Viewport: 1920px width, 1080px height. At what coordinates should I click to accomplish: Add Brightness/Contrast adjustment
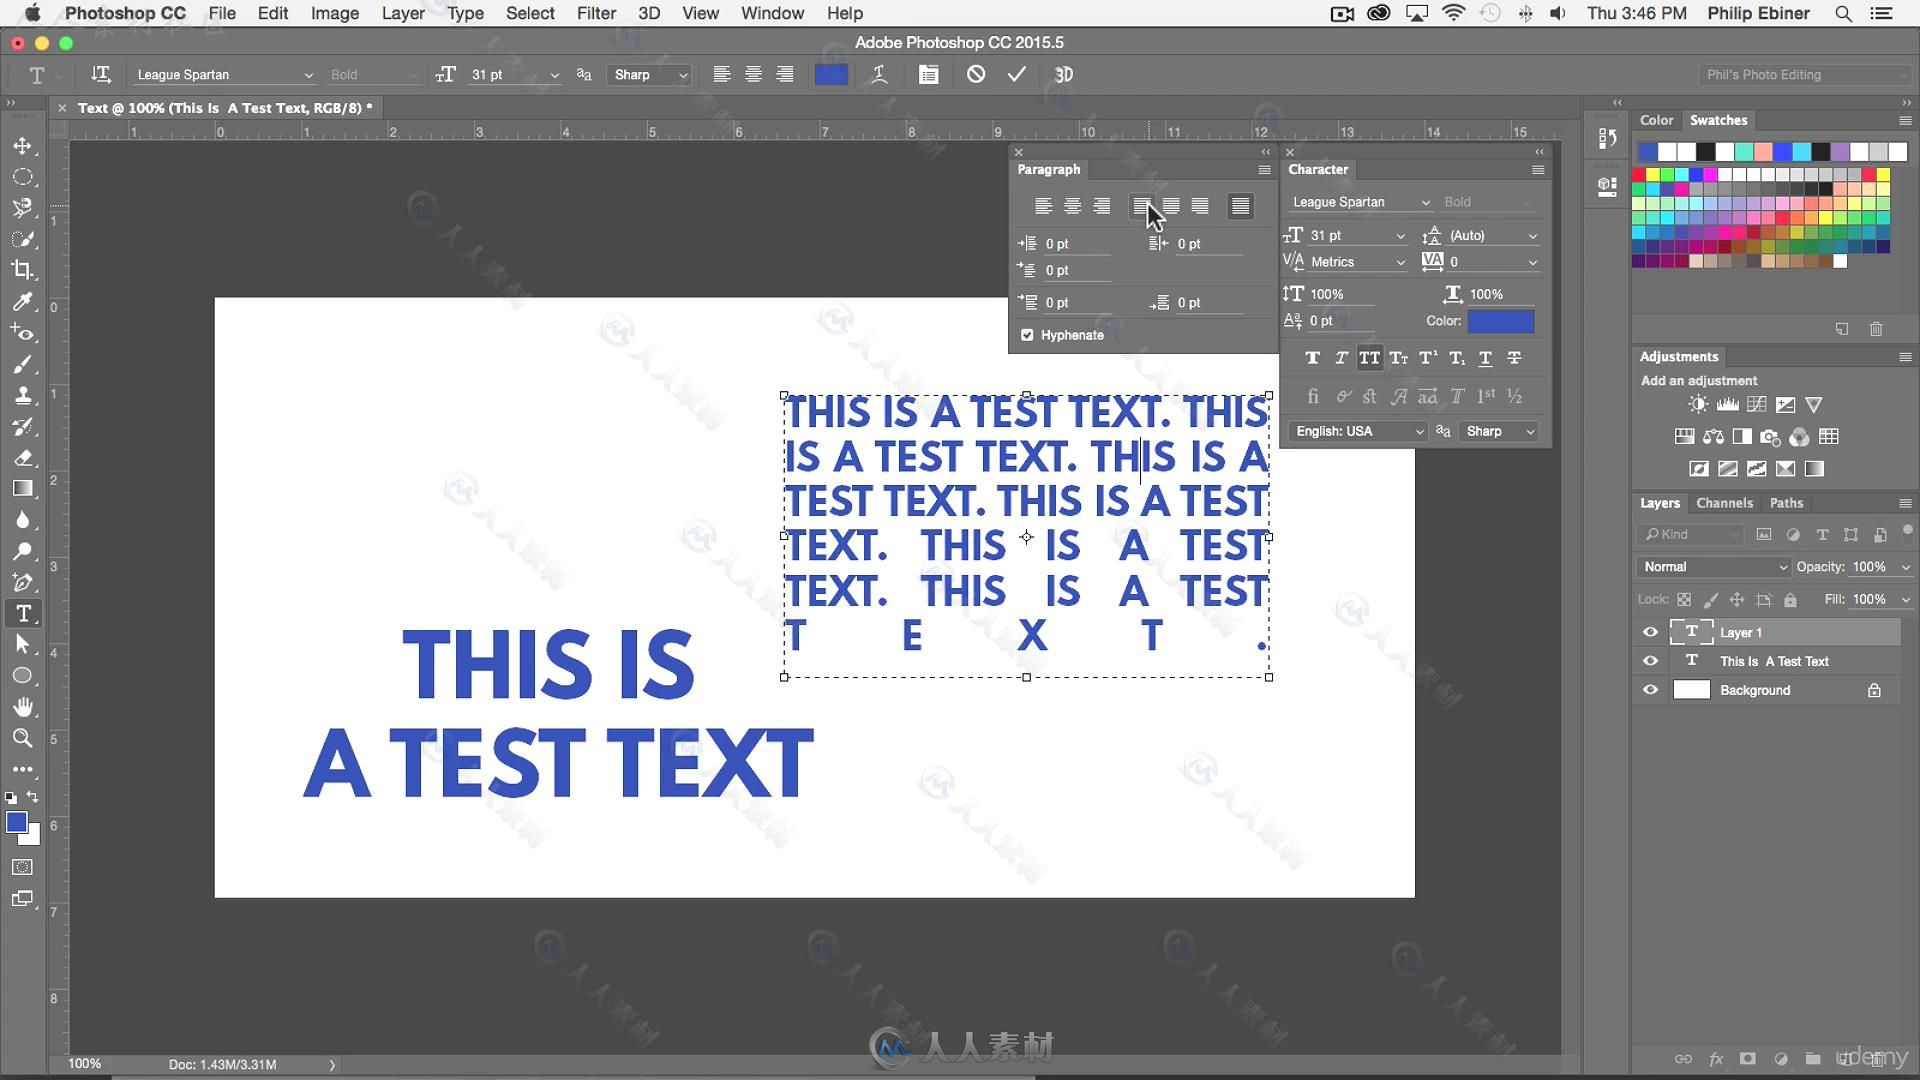point(1698,405)
